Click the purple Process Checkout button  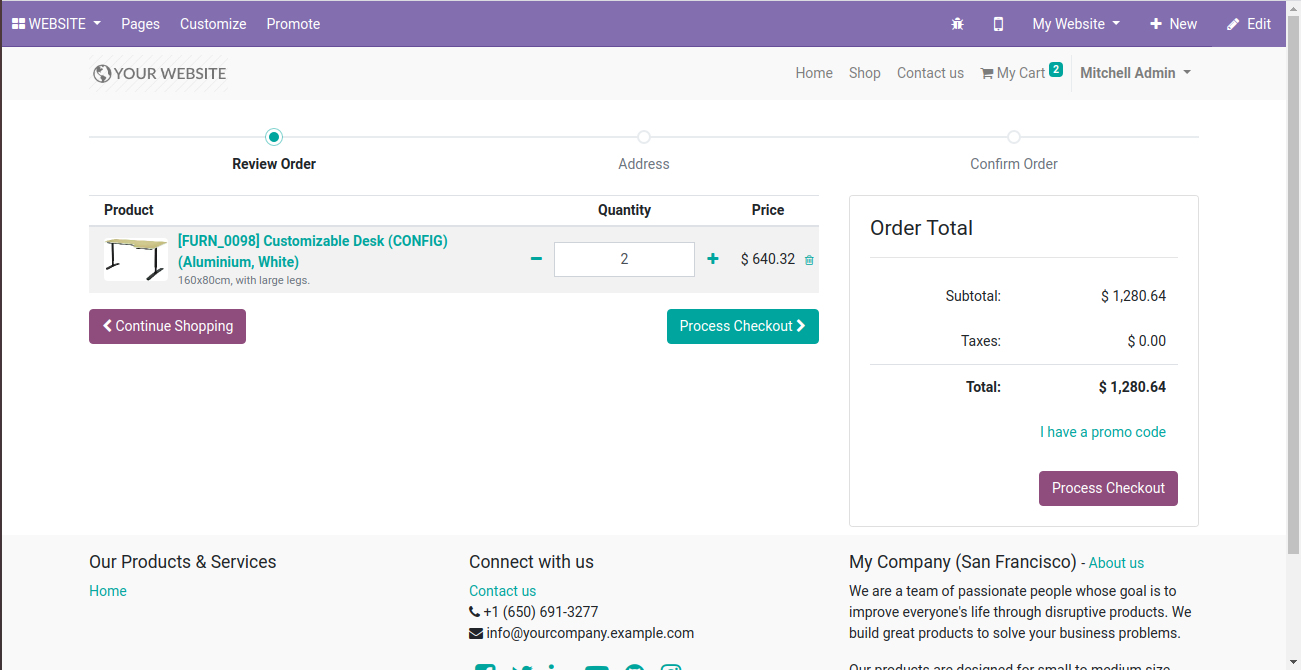(1108, 488)
